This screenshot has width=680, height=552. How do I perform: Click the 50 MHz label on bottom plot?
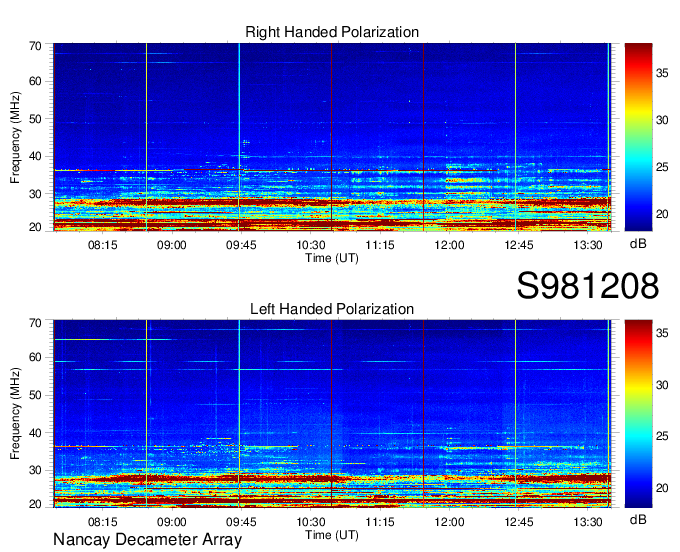coord(35,395)
